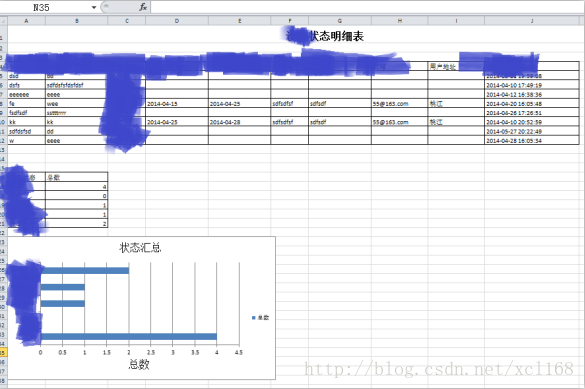Select summary cell with value 2
The height and width of the screenshot is (389, 585).
tap(76, 223)
